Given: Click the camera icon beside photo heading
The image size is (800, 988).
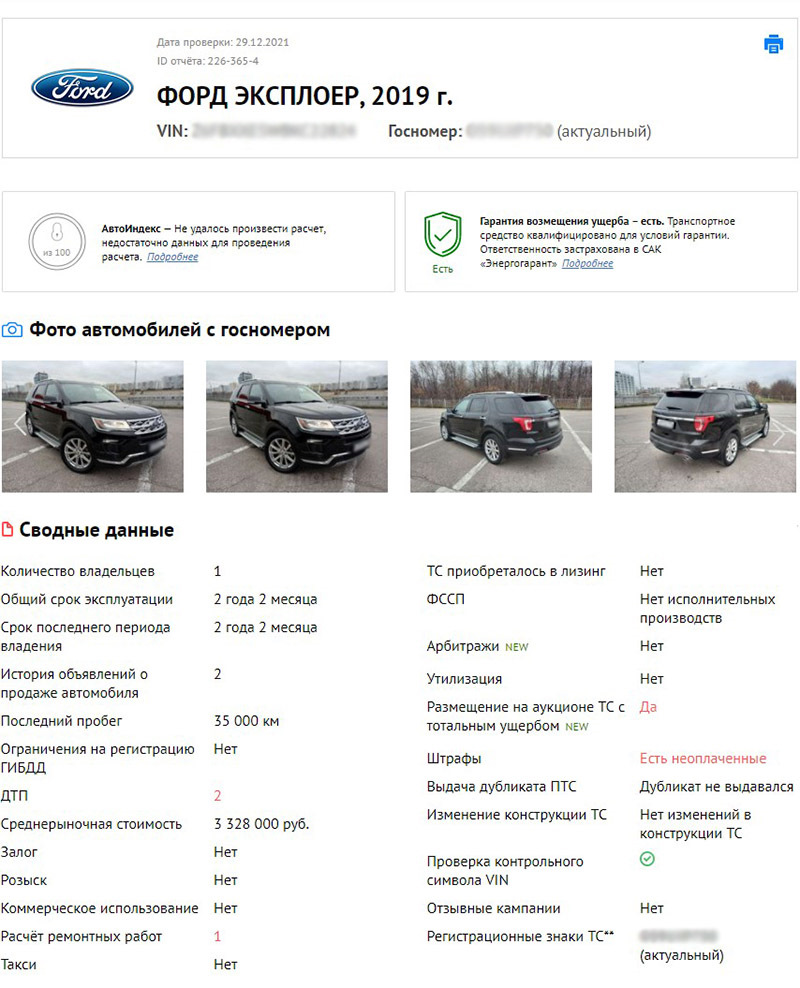Looking at the screenshot, I should tap(12, 330).
